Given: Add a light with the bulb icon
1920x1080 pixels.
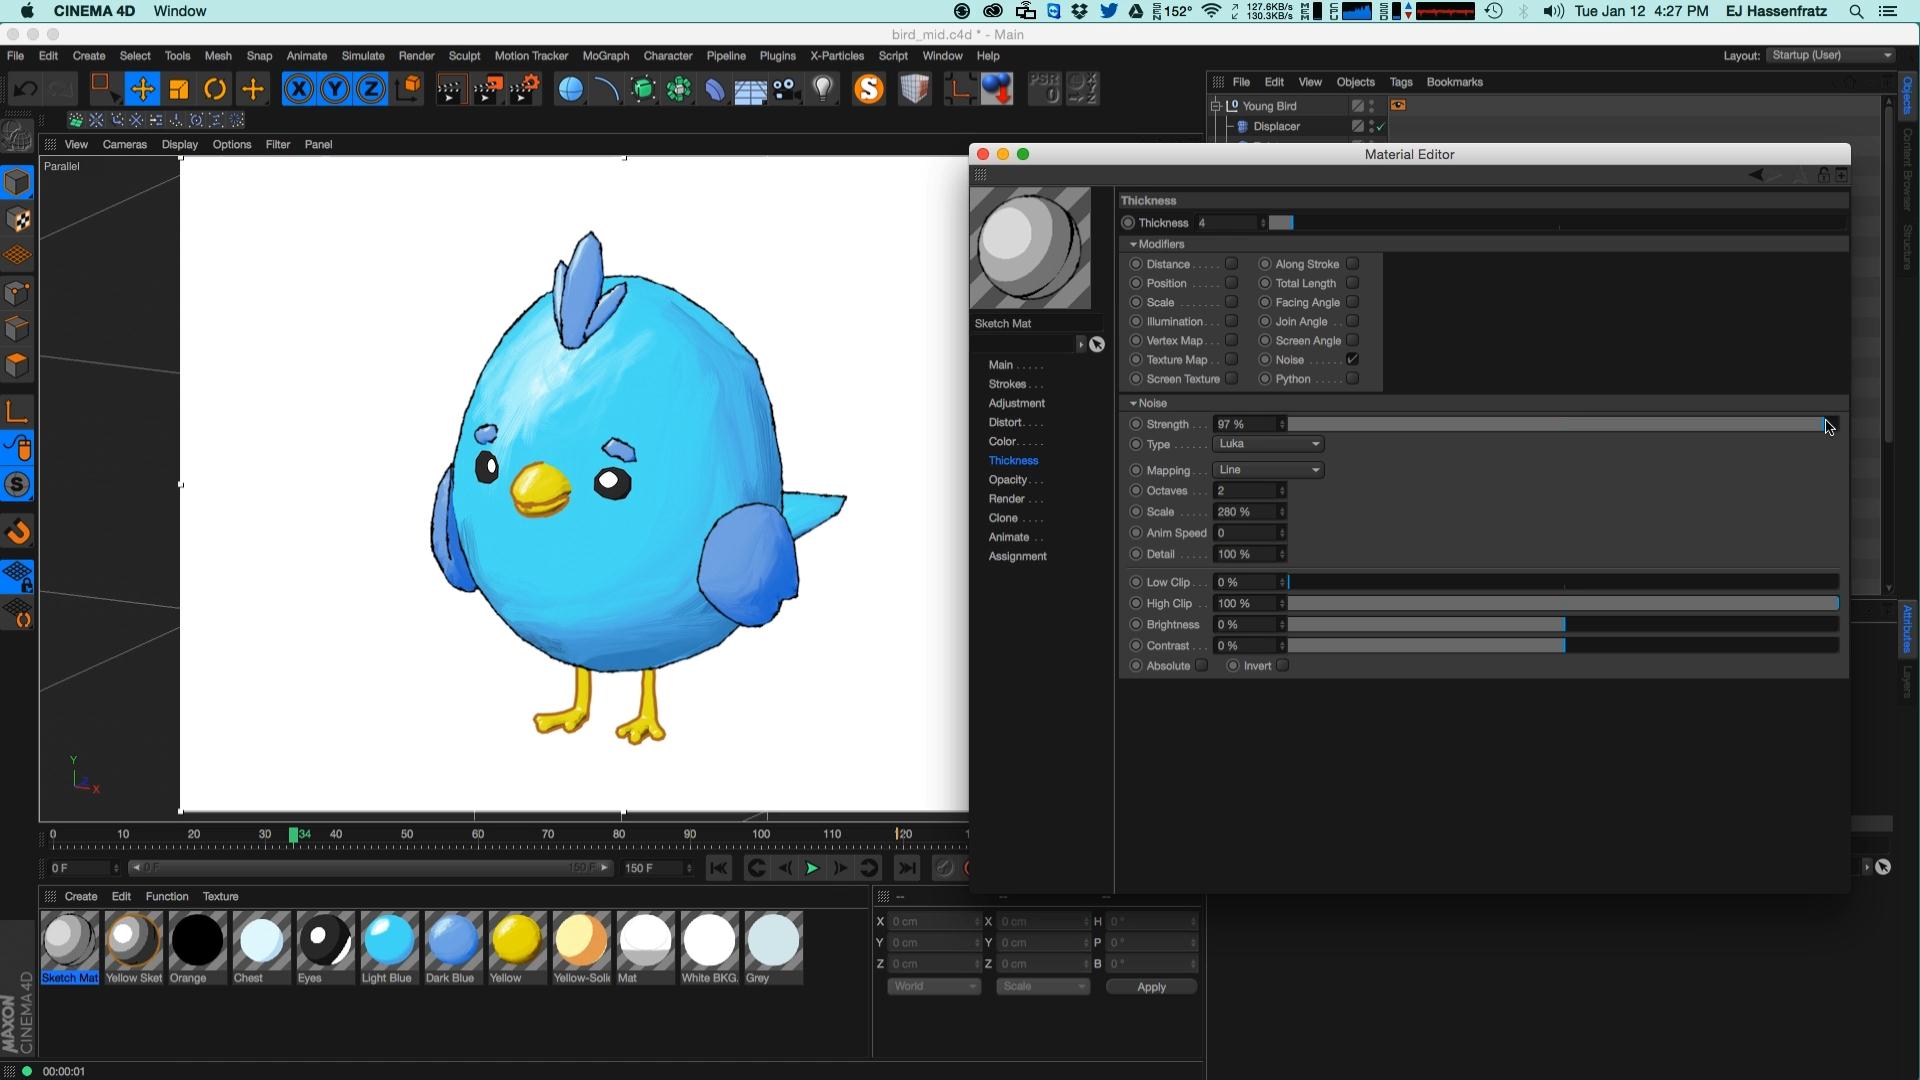Looking at the screenshot, I should pyautogui.click(x=823, y=89).
